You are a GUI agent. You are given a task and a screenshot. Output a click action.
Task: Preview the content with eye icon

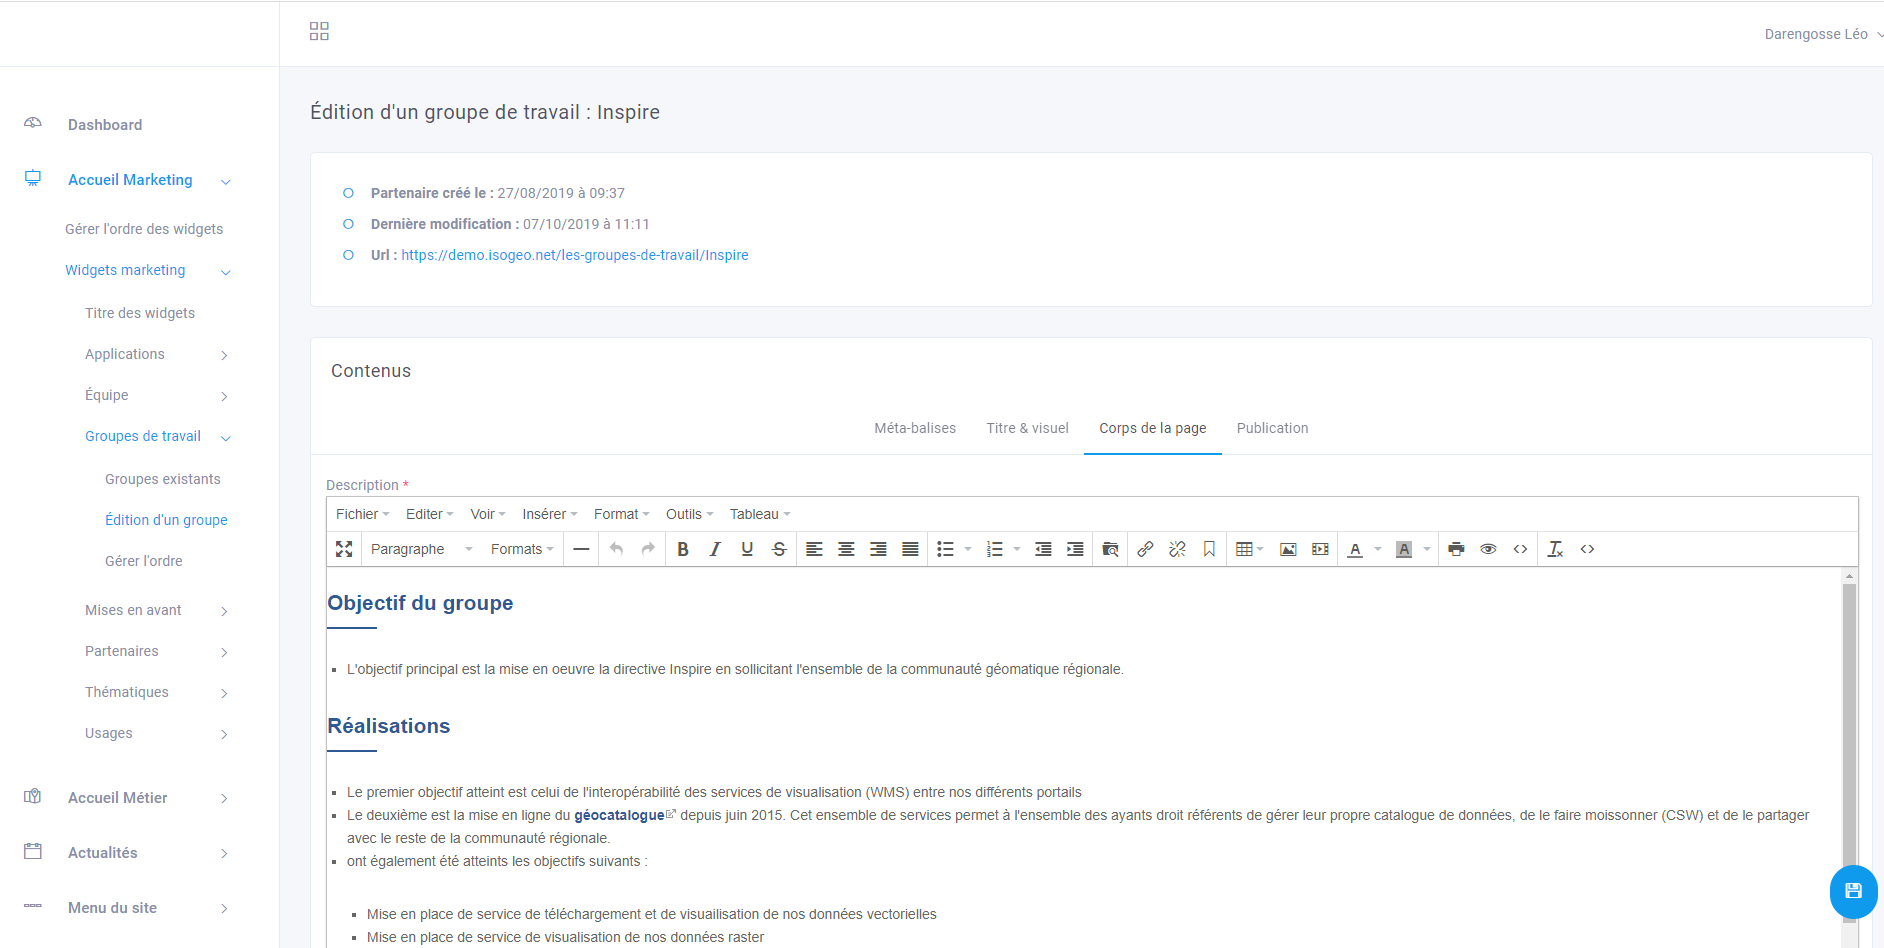[1488, 549]
